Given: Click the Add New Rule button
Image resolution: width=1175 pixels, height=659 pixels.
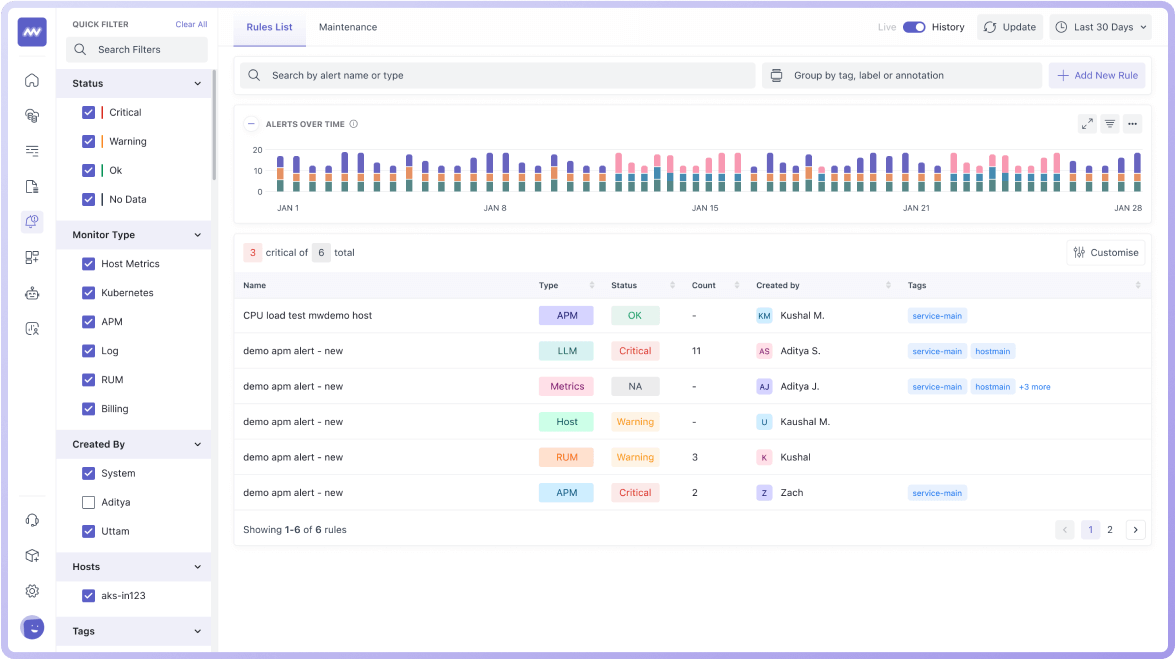Looking at the screenshot, I should click(1097, 75).
